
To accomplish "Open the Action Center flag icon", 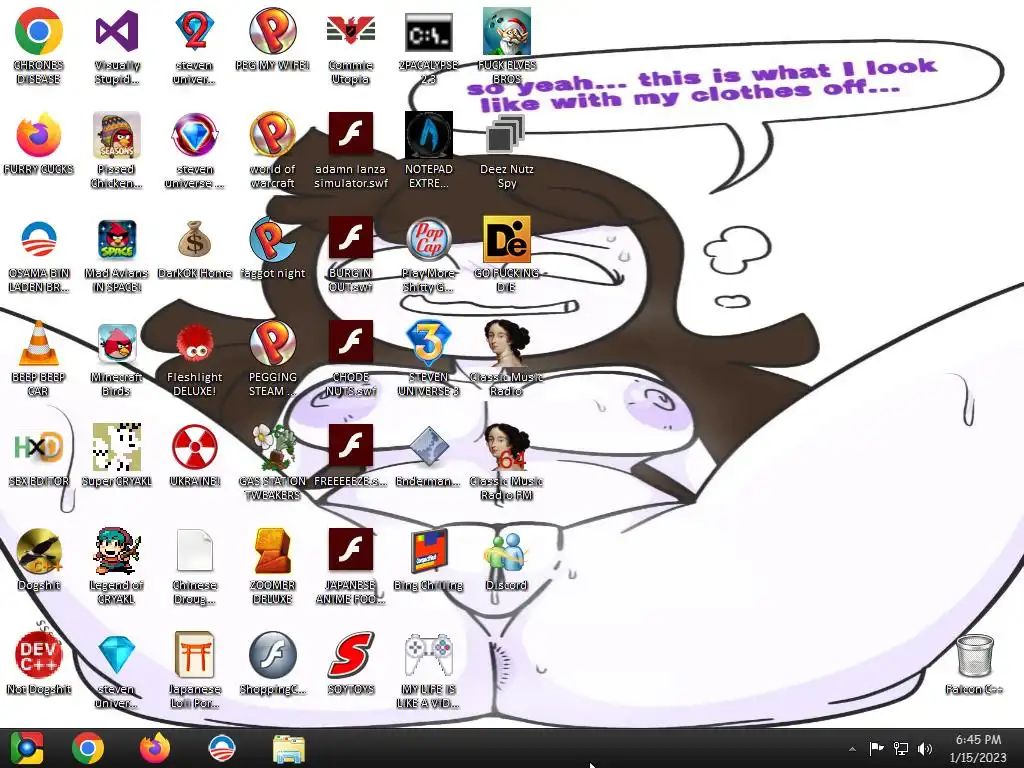I will click(876, 748).
